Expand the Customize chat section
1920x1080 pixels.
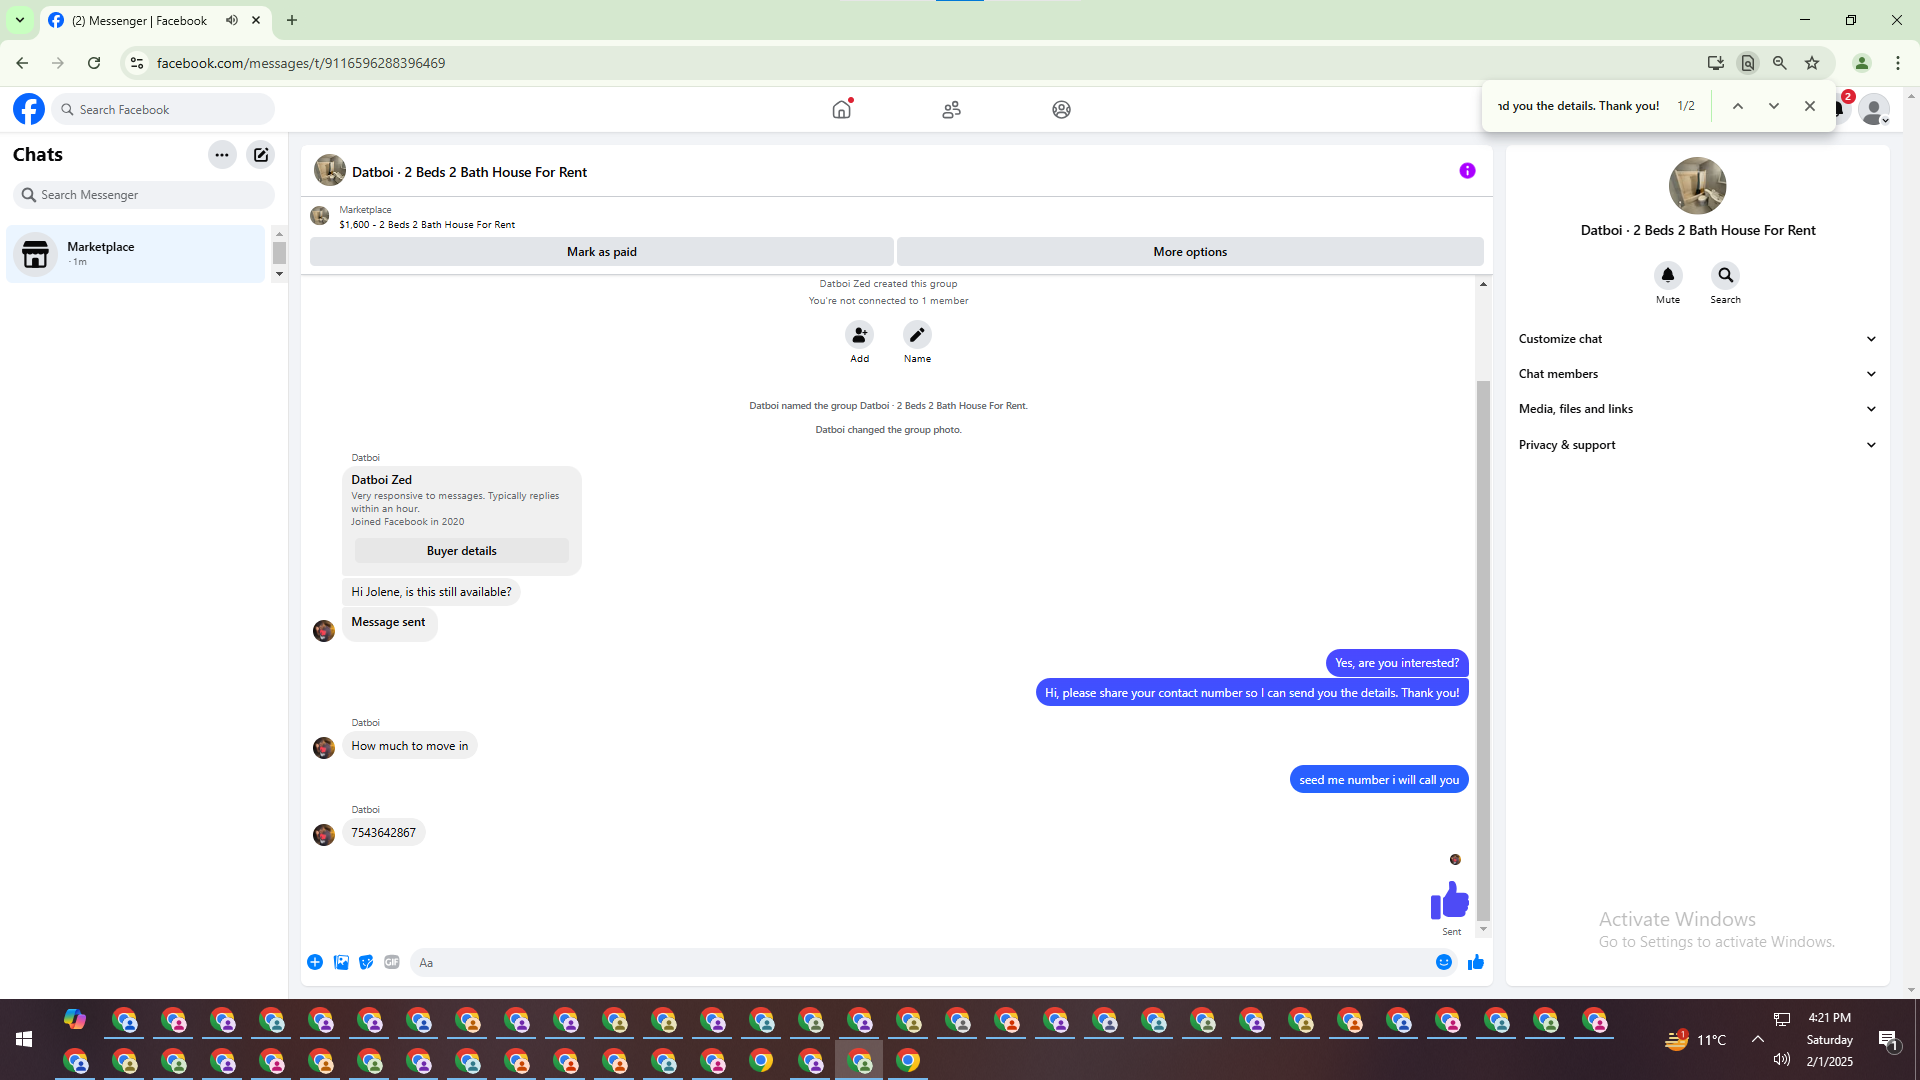[x=1697, y=339]
